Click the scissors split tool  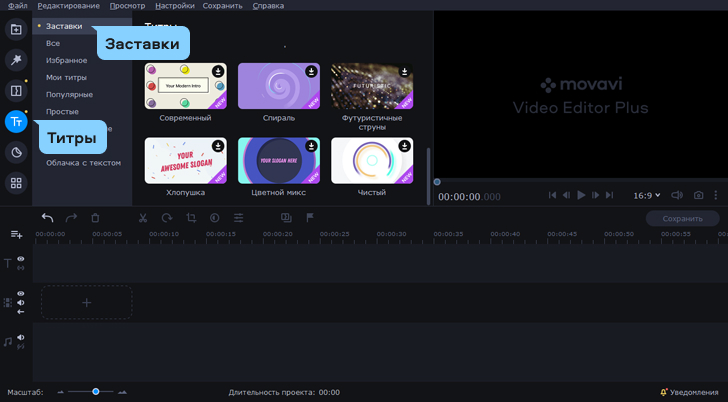tap(142, 218)
